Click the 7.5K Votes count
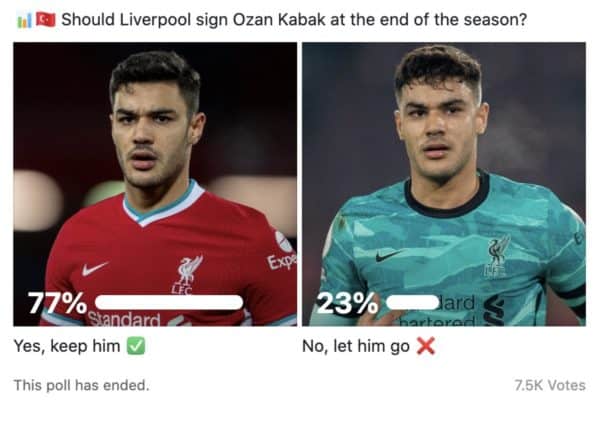The width and height of the screenshot is (600, 430). 550,385
